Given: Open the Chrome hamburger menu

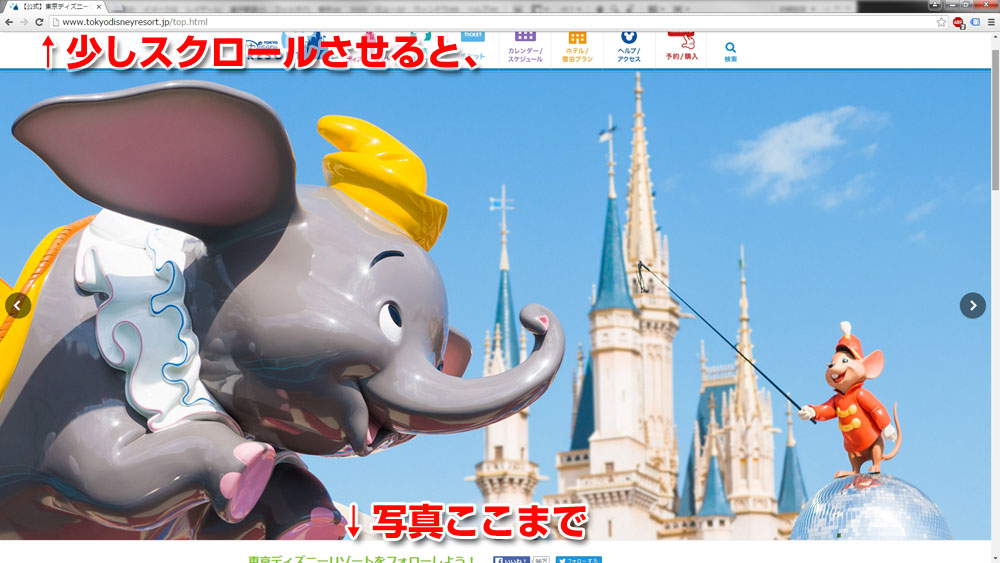Looking at the screenshot, I should 991,22.
